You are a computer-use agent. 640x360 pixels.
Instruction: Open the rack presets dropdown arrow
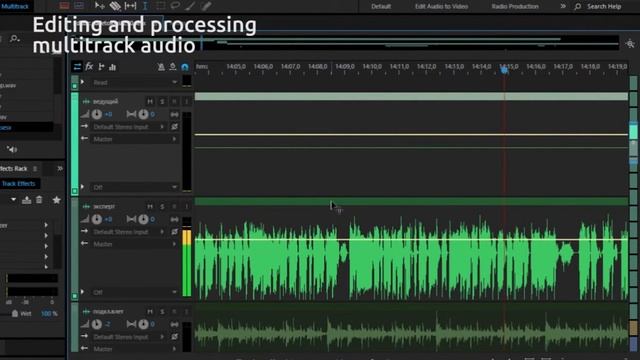click(x=13, y=200)
